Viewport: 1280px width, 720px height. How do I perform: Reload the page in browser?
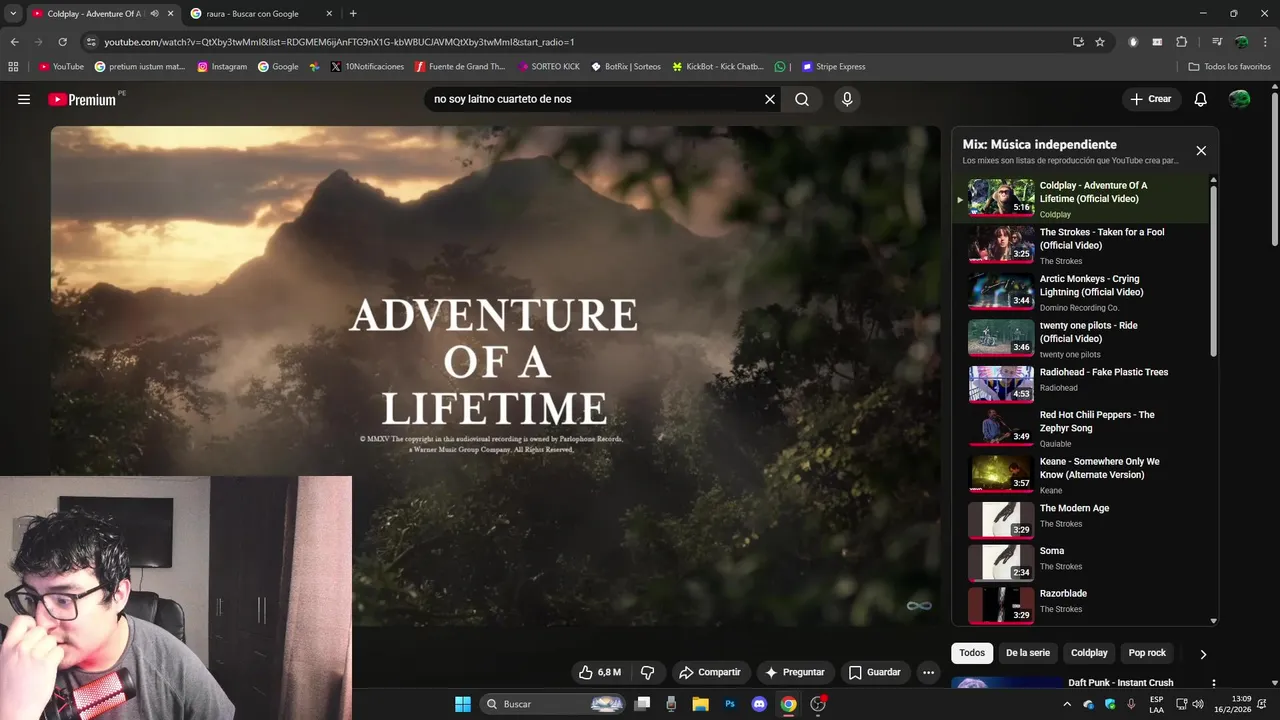tap(62, 42)
